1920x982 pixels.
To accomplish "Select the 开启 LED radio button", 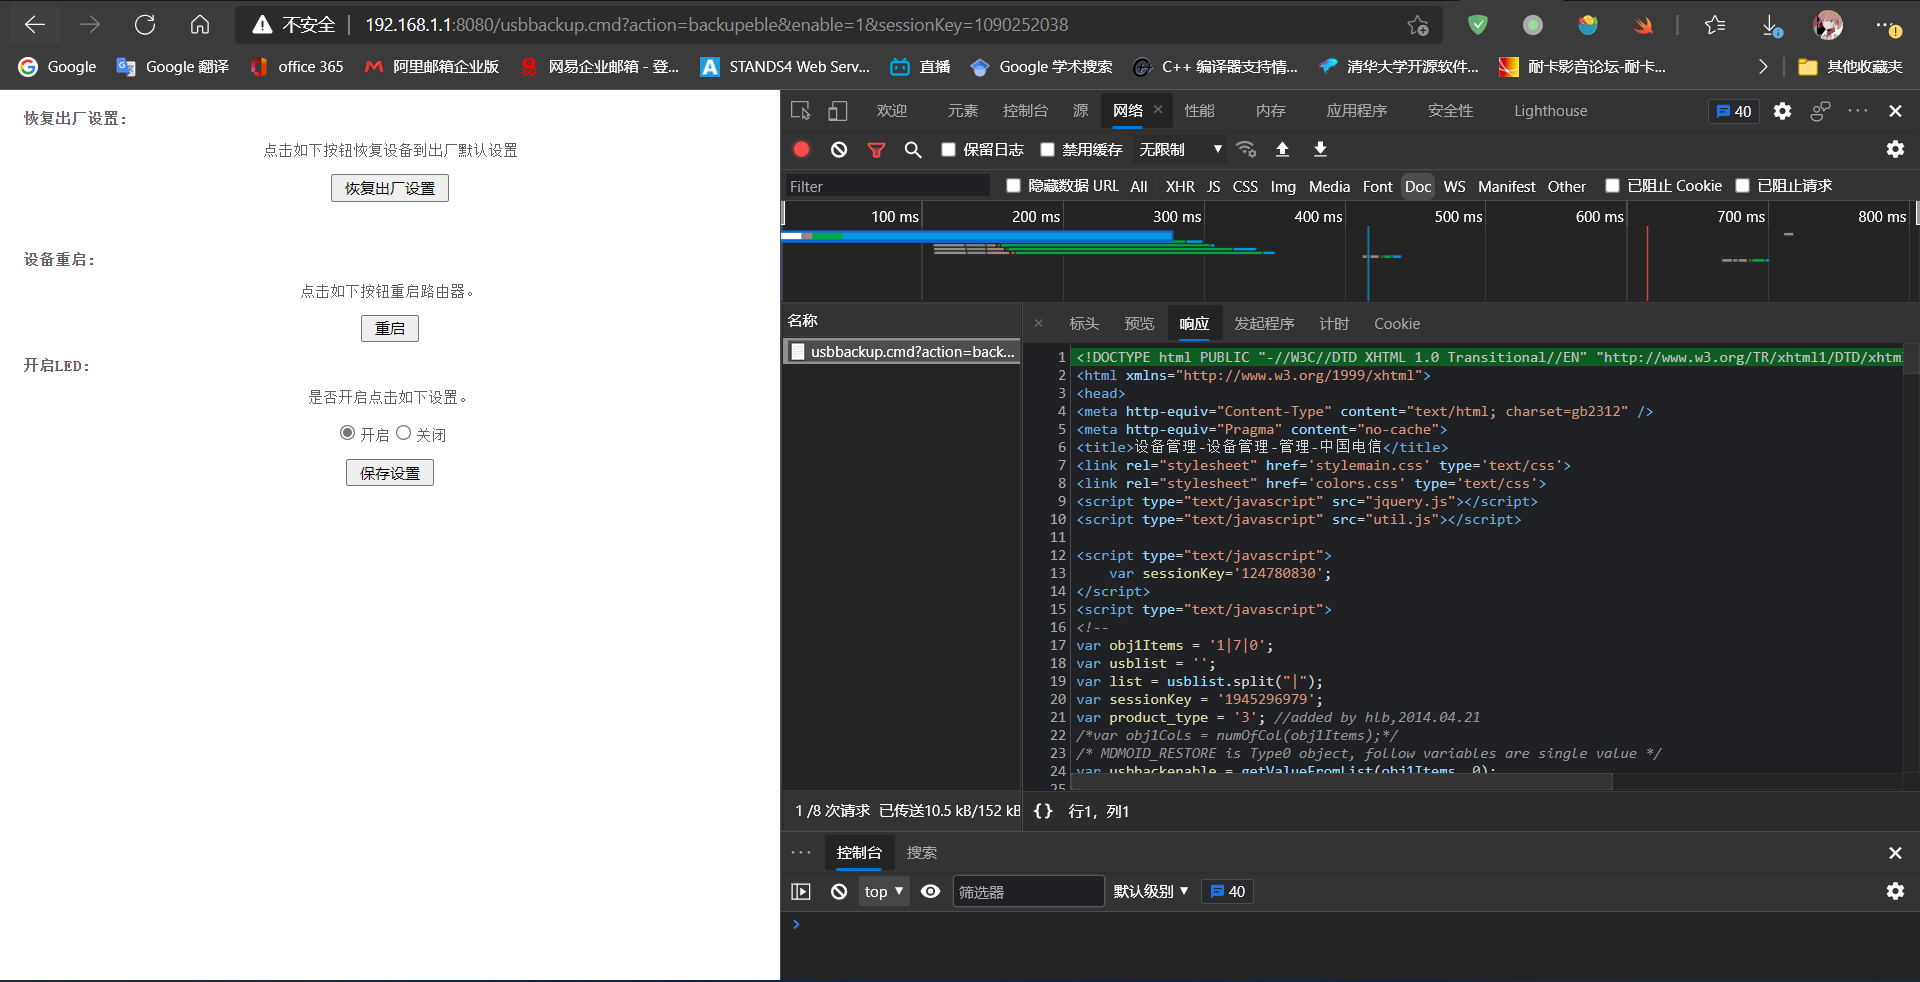I will click(x=347, y=433).
